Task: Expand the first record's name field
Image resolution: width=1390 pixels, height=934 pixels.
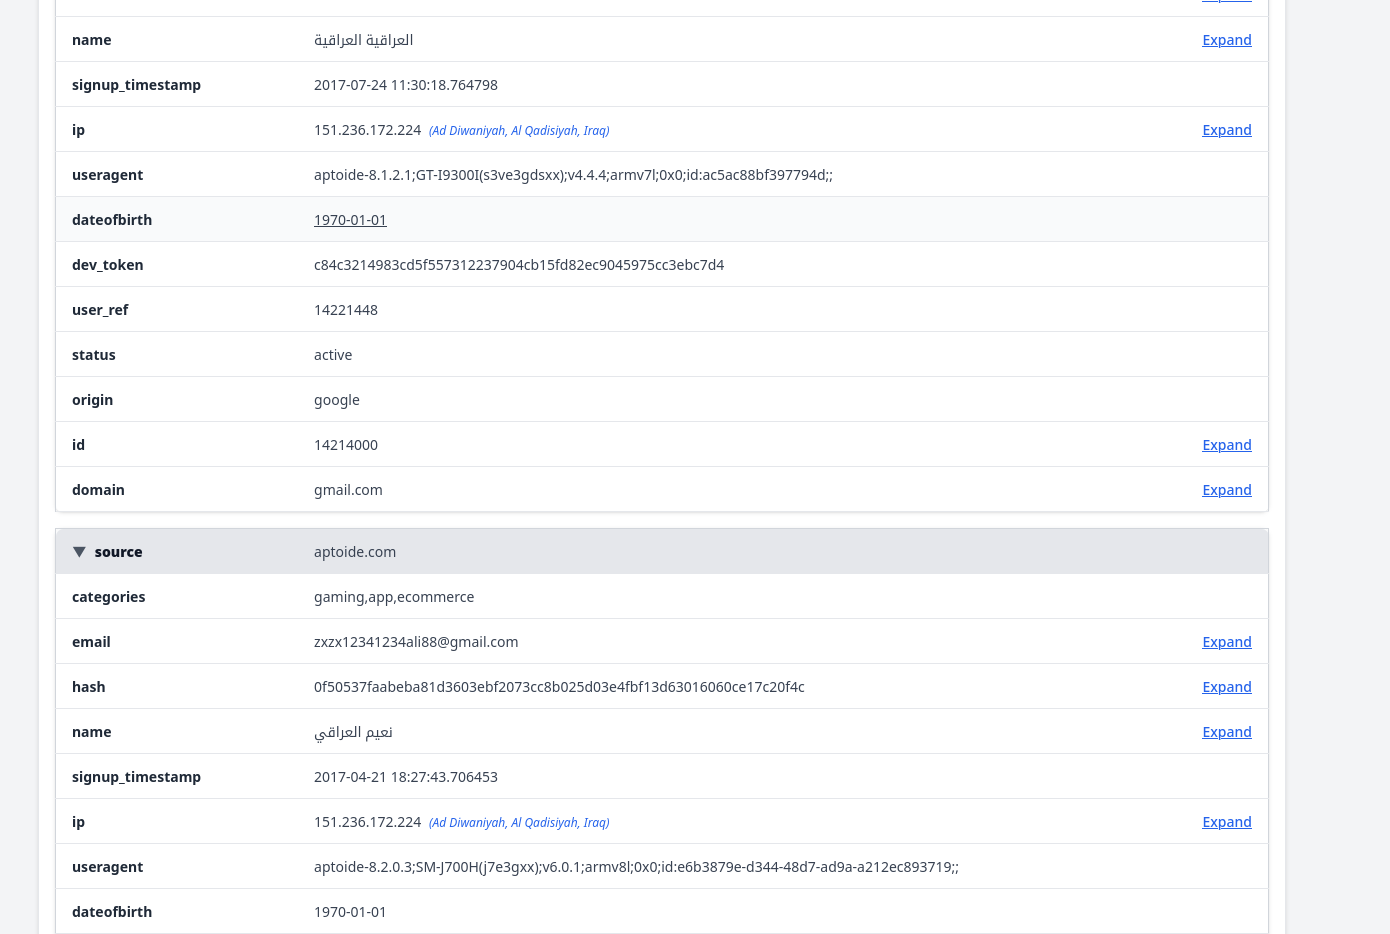Action: tap(1226, 40)
